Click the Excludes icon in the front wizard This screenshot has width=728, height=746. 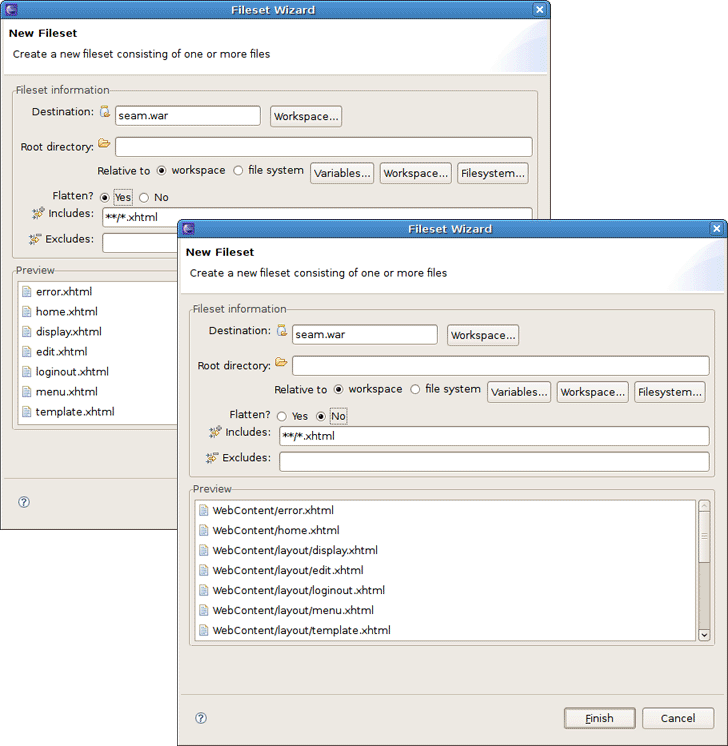pos(212,458)
